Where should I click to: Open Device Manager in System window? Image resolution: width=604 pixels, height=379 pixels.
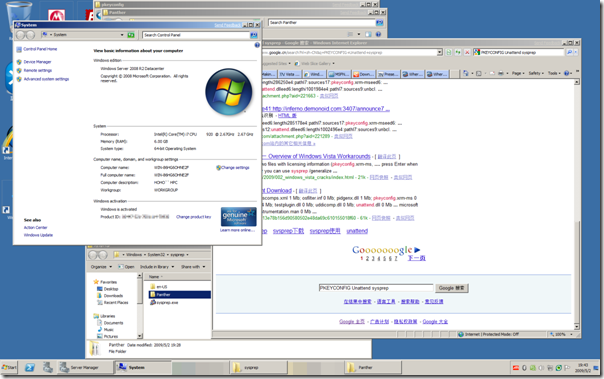coord(37,62)
